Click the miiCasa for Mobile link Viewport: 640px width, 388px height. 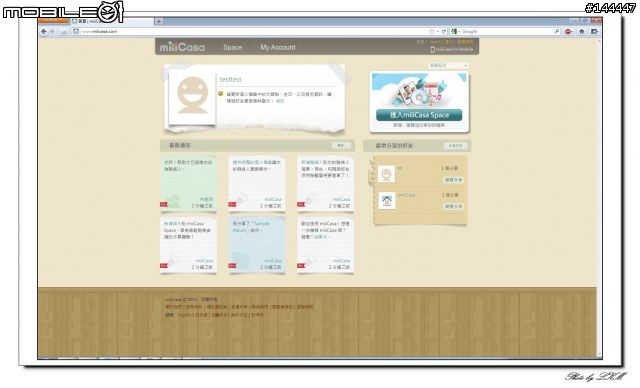[x=454, y=49]
